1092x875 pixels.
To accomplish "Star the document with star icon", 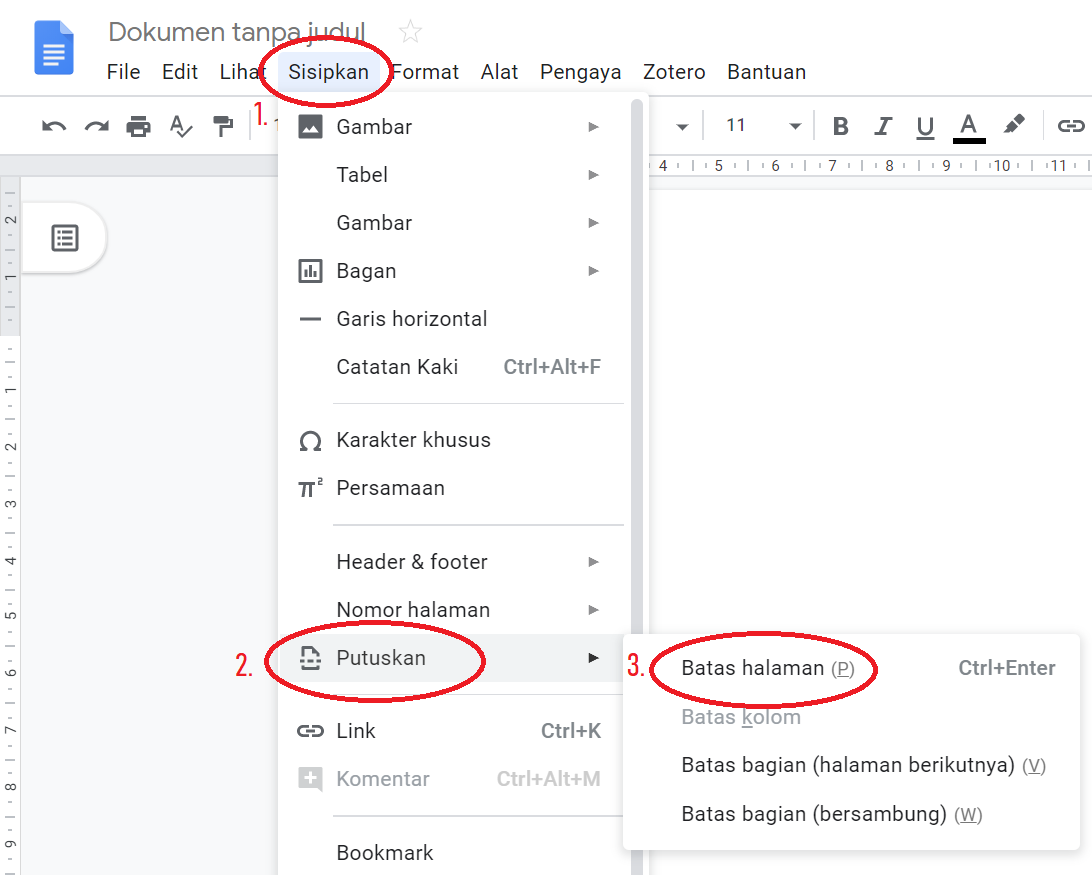I will pyautogui.click(x=410, y=32).
